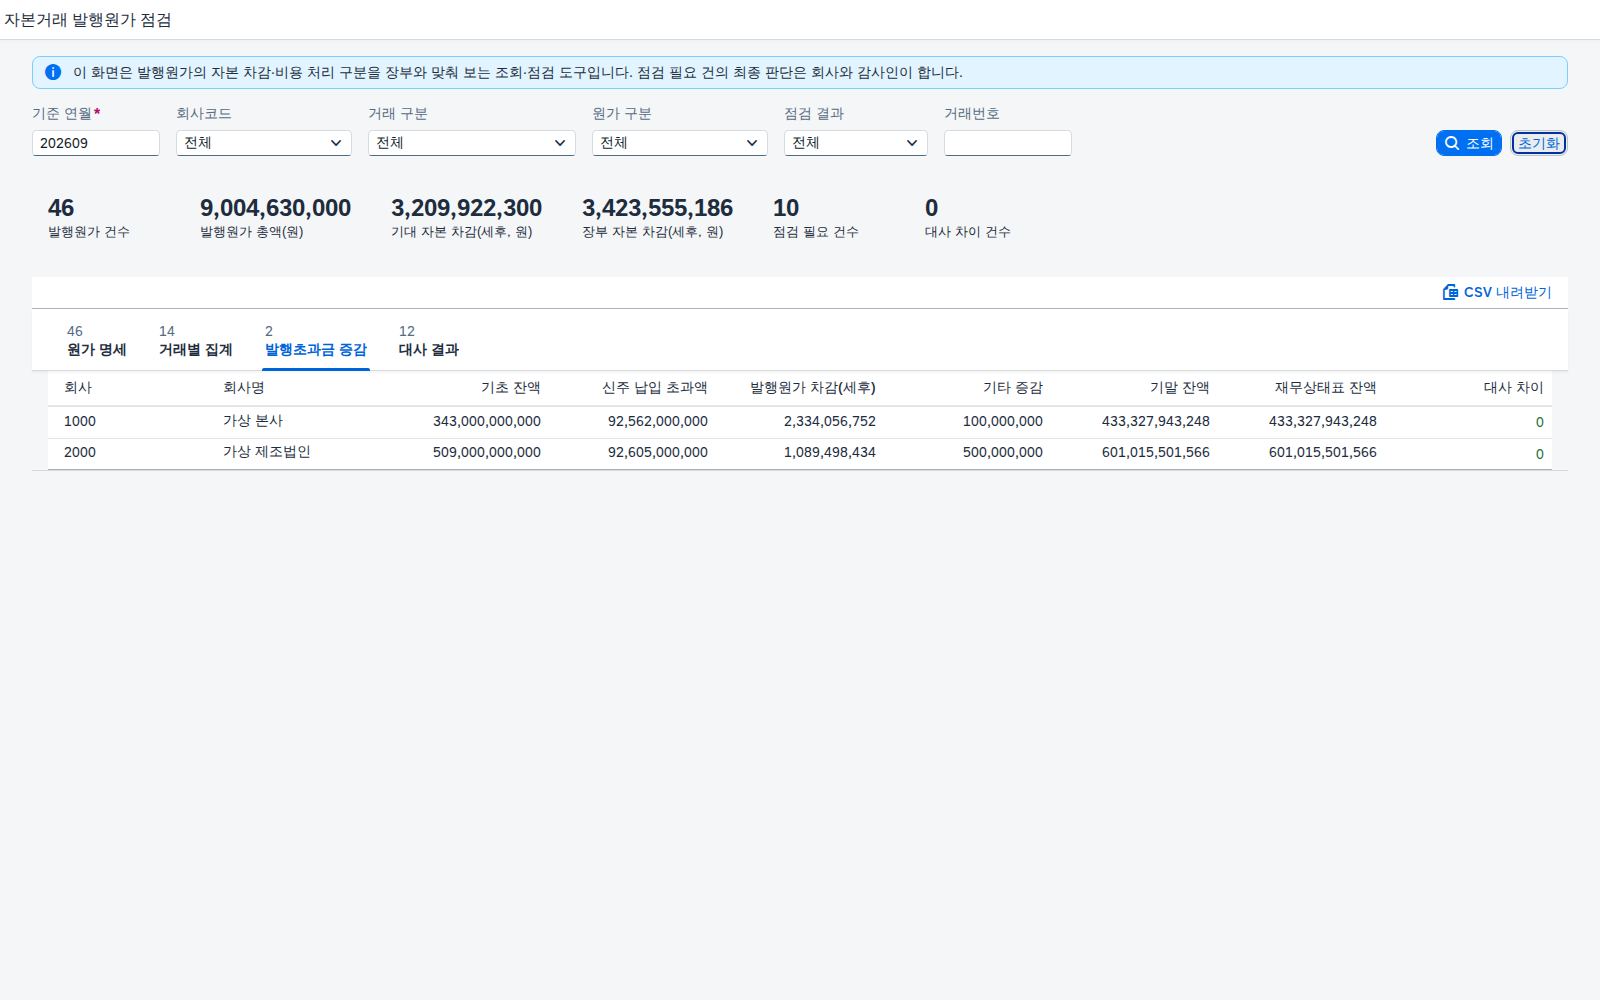Switch to the 원가 명세 tab
The height and width of the screenshot is (1000, 1600).
click(x=97, y=341)
